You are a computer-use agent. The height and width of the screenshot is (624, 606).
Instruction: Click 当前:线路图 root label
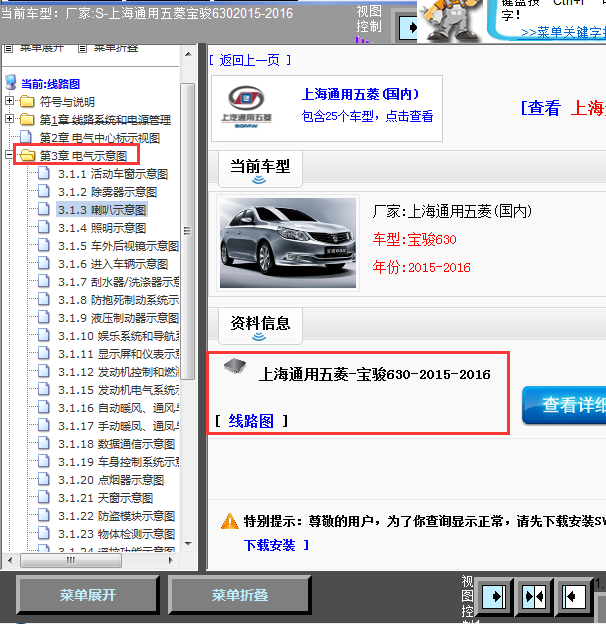point(50,84)
